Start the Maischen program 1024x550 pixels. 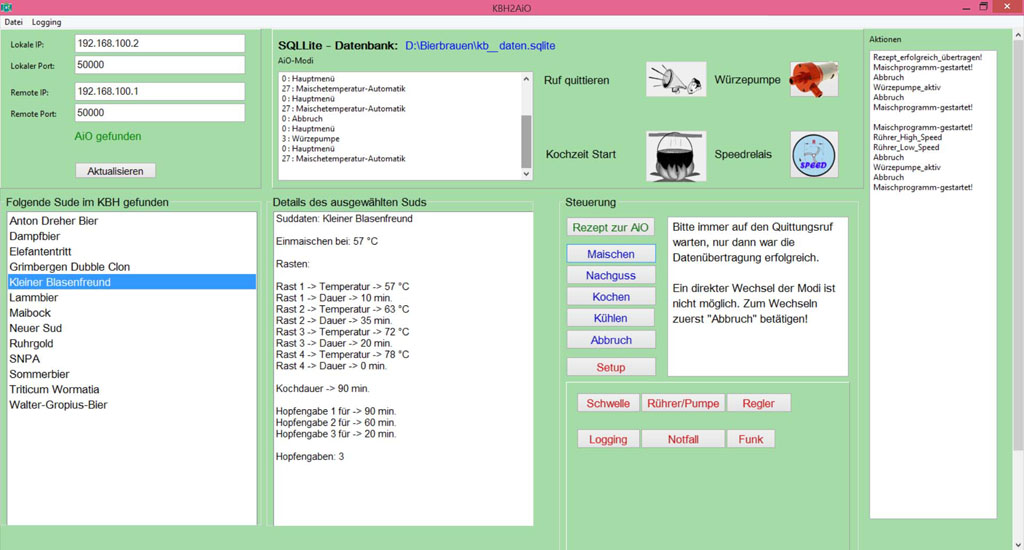point(611,254)
